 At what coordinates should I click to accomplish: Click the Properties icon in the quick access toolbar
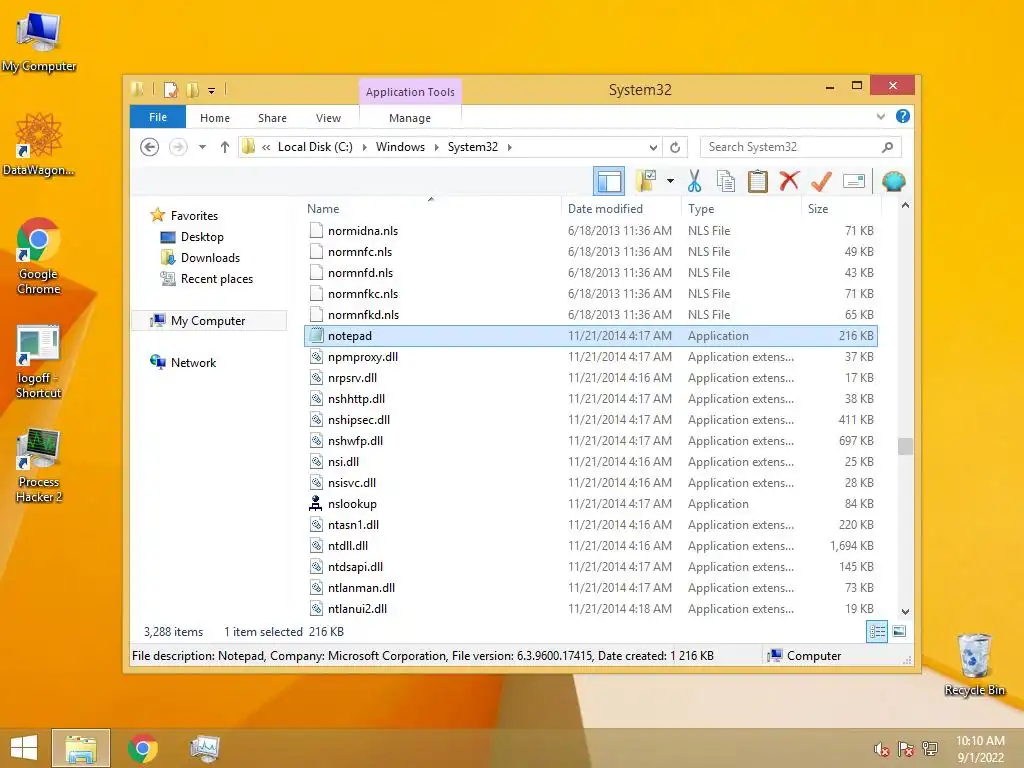[x=170, y=89]
